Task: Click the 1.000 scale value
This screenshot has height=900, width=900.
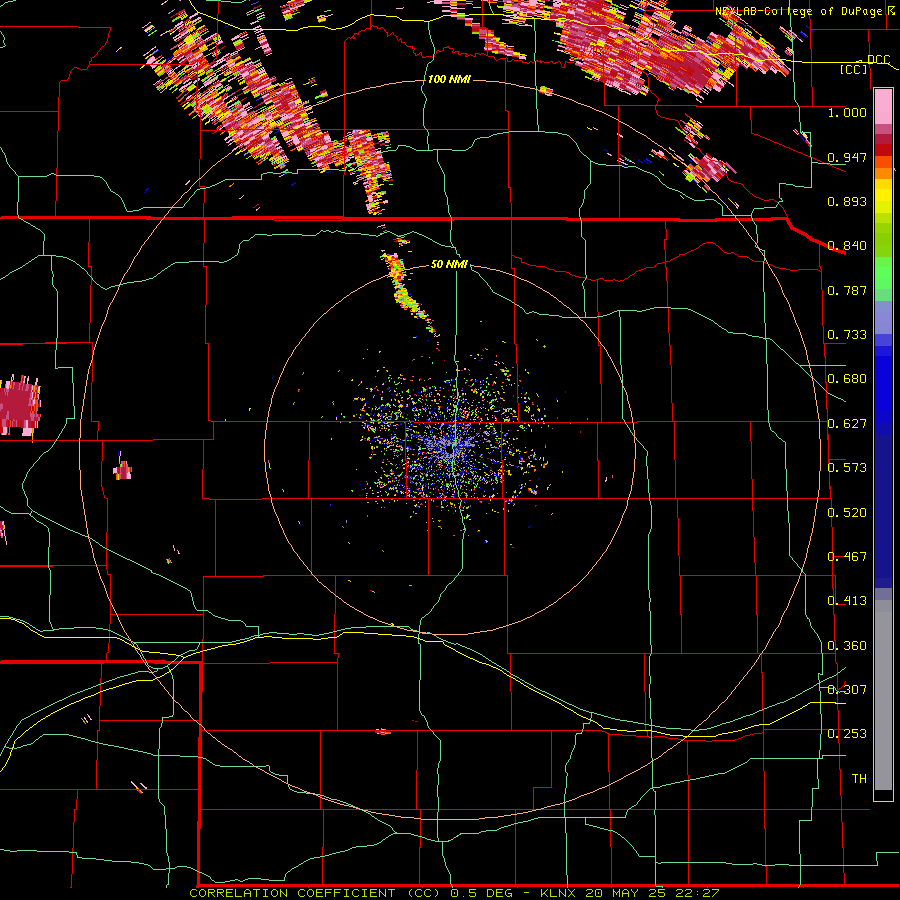Action: coord(847,112)
